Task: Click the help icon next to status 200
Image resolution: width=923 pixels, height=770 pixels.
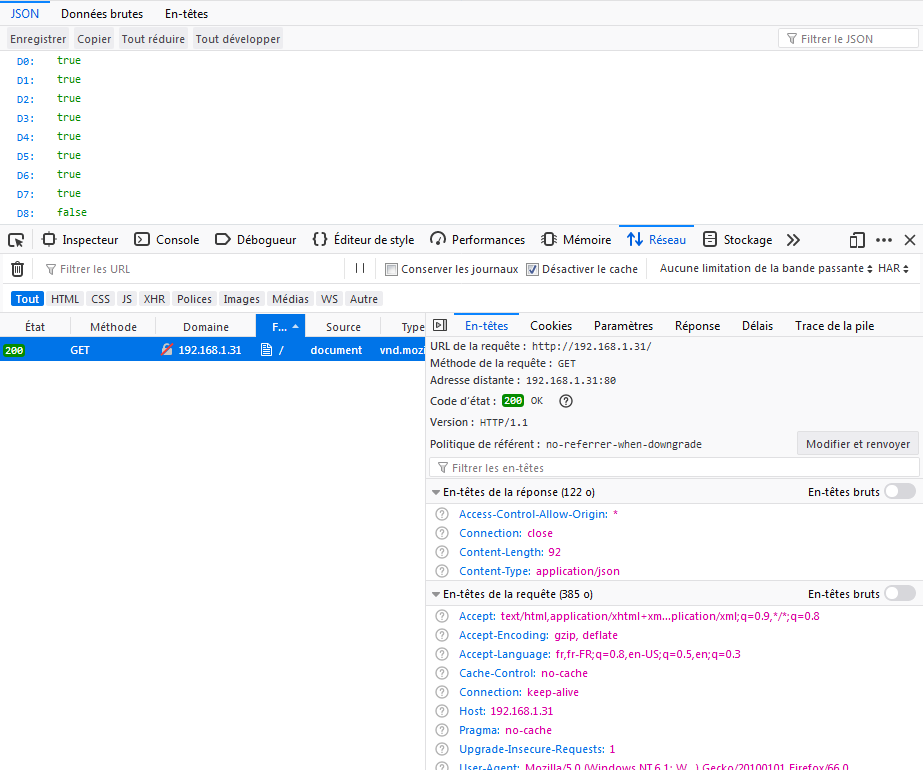Action: coord(565,400)
